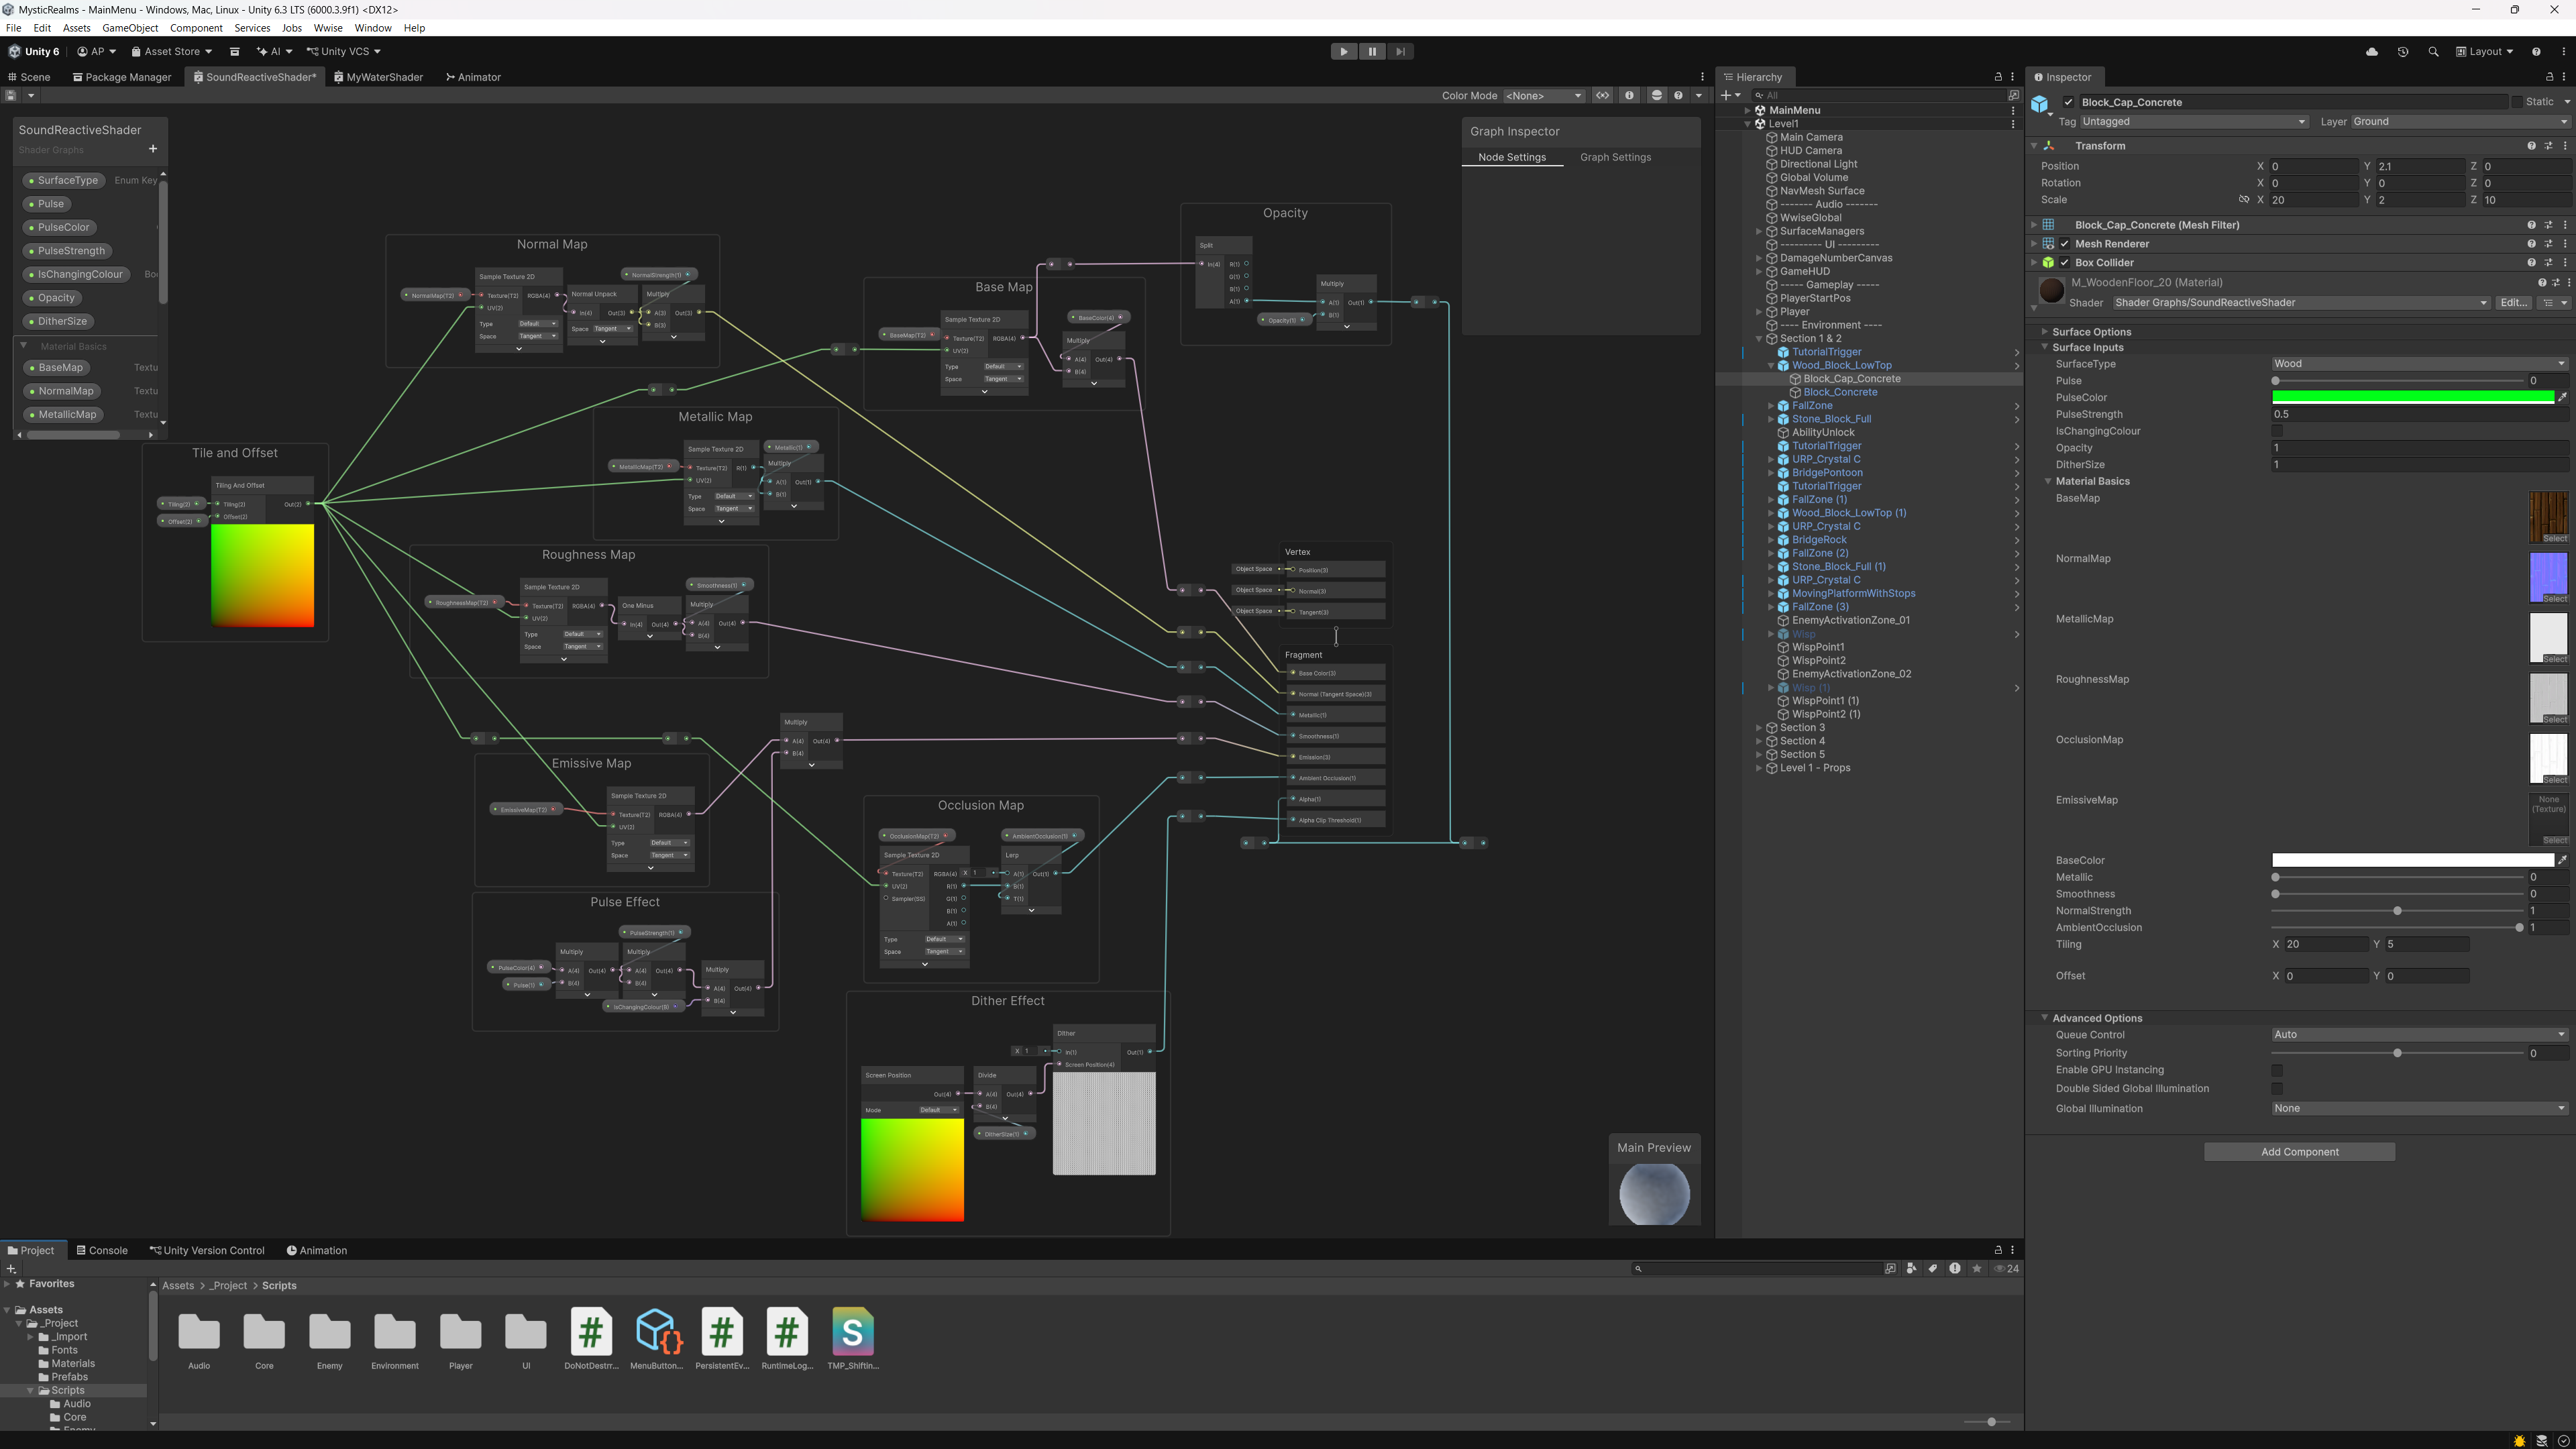
Task: Switch to the Animator tab
Action: point(473,77)
